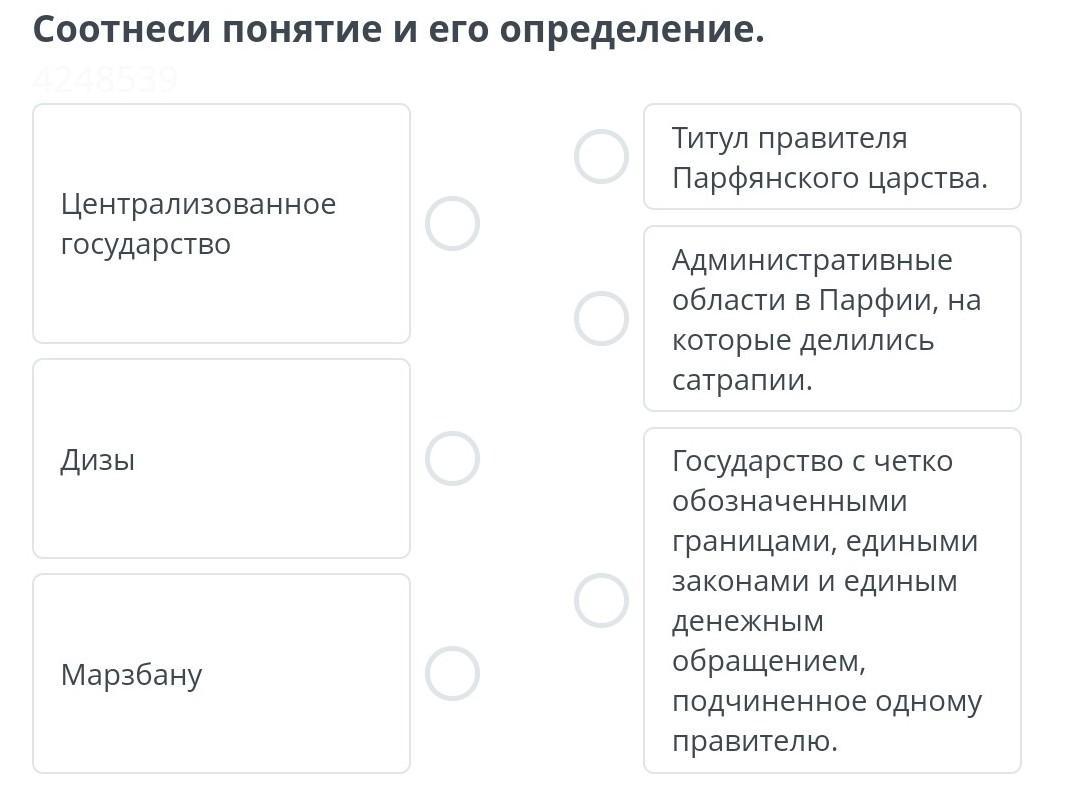Image resolution: width=1066 pixels, height=805 pixels.
Task: Click the Административные области в Парфии card
Action: pos(831,319)
